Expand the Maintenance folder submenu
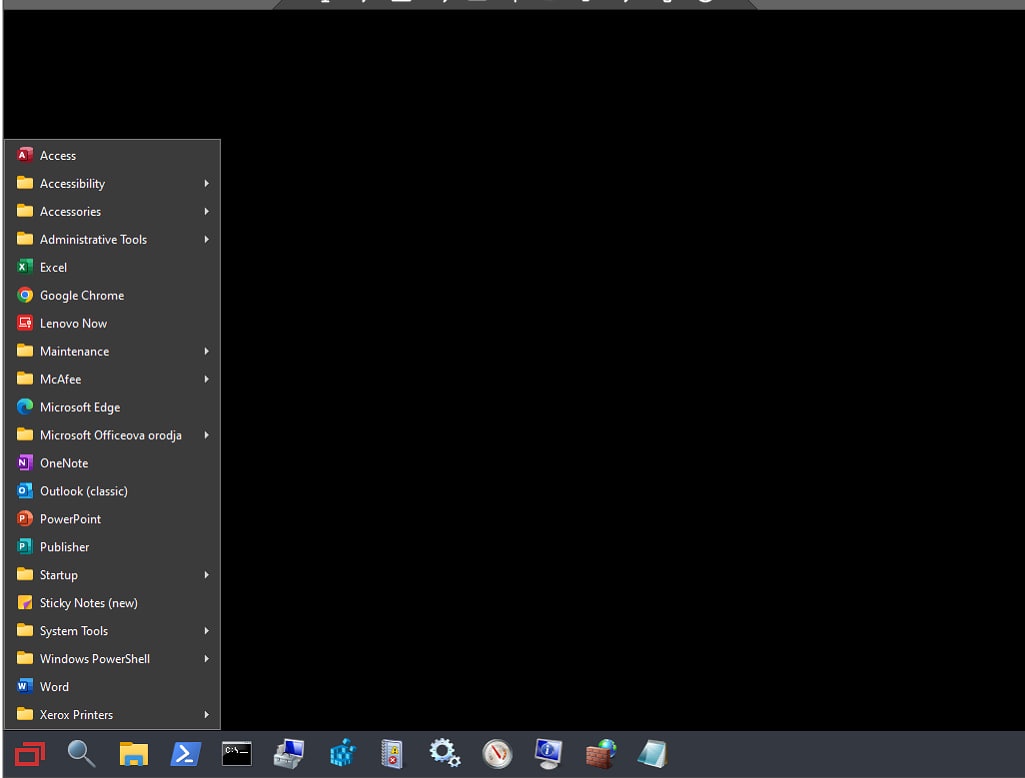Image resolution: width=1025 pixels, height=778 pixels. [x=112, y=351]
